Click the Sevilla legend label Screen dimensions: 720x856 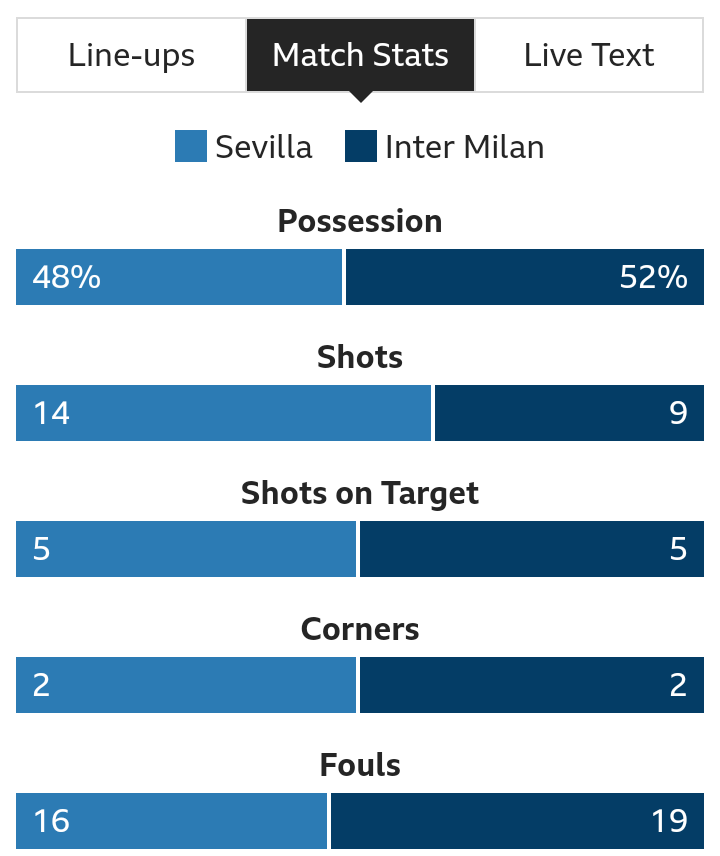tap(264, 147)
